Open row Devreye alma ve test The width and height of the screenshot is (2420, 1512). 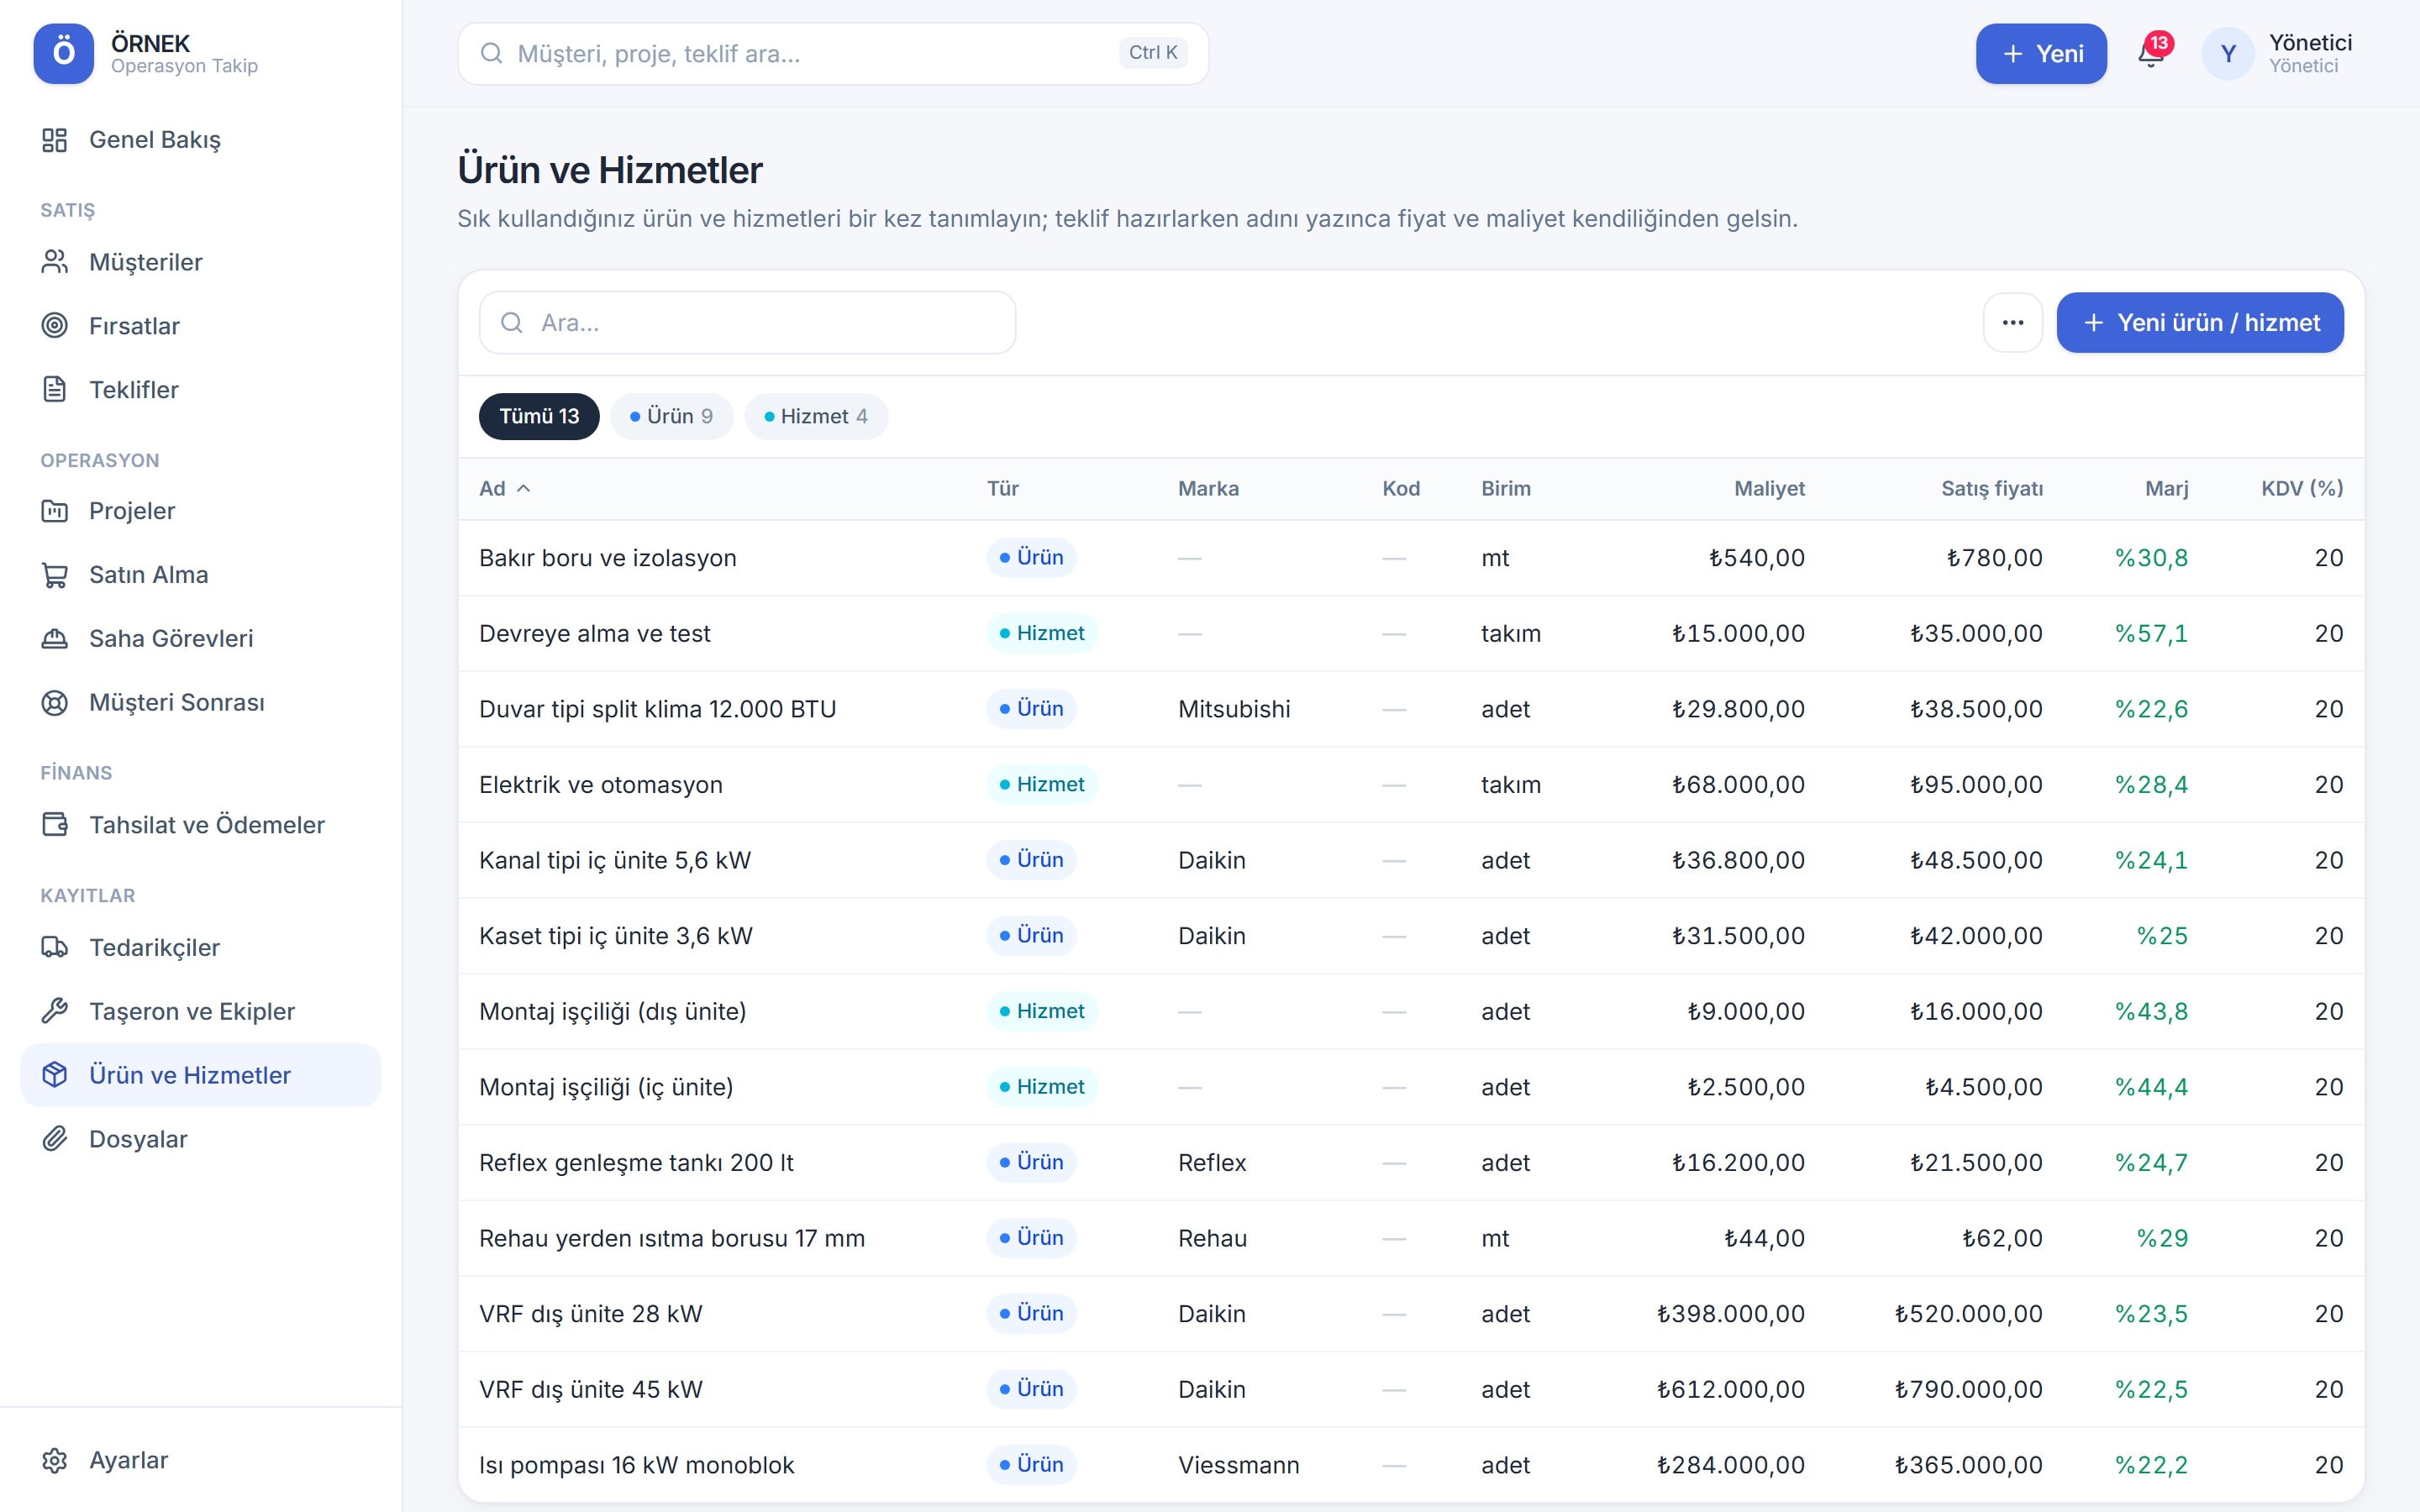(x=1411, y=634)
